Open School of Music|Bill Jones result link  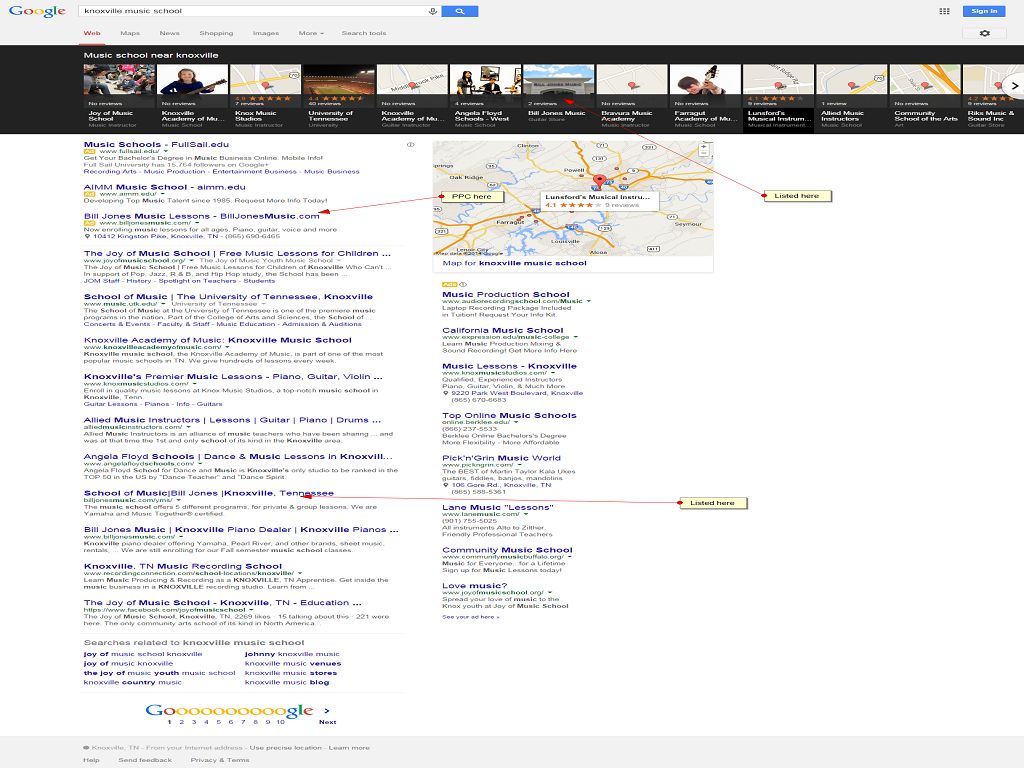(208, 493)
